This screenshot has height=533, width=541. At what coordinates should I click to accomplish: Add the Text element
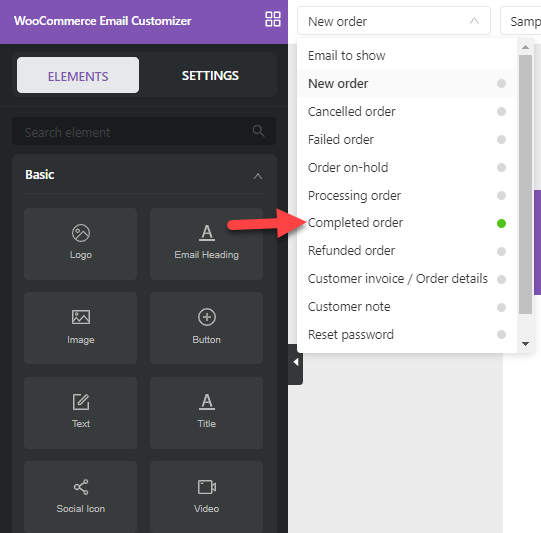[80, 413]
